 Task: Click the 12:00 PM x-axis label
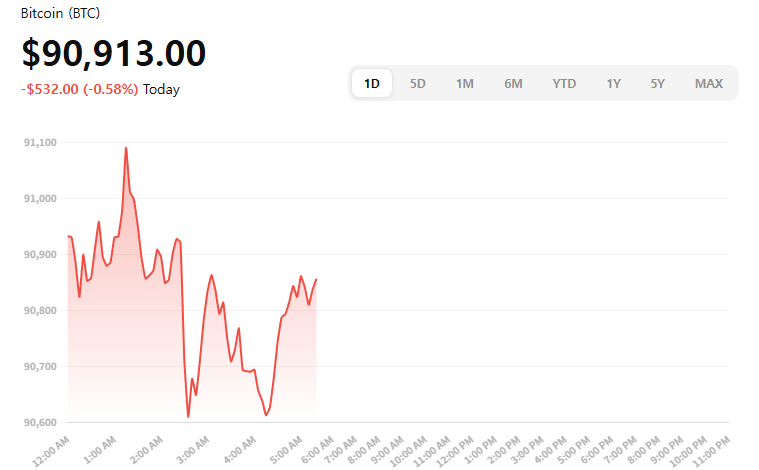pos(457,448)
